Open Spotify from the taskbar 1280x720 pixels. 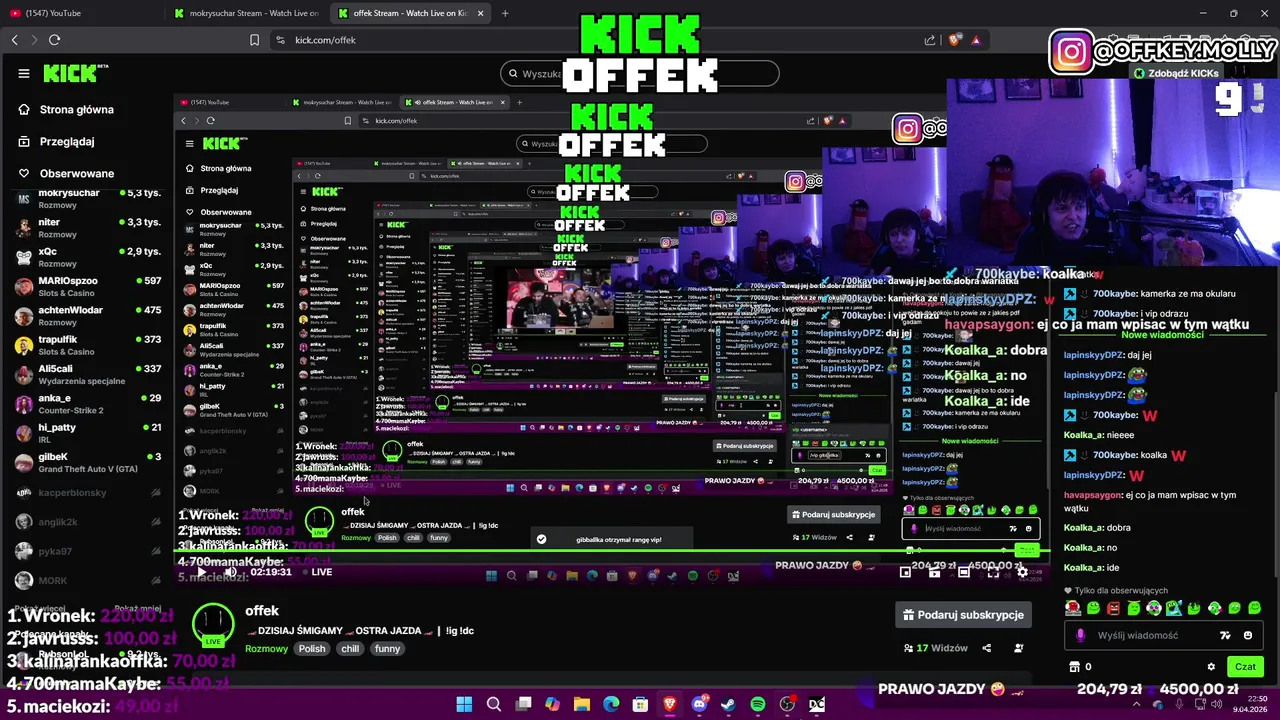pyautogui.click(x=758, y=704)
